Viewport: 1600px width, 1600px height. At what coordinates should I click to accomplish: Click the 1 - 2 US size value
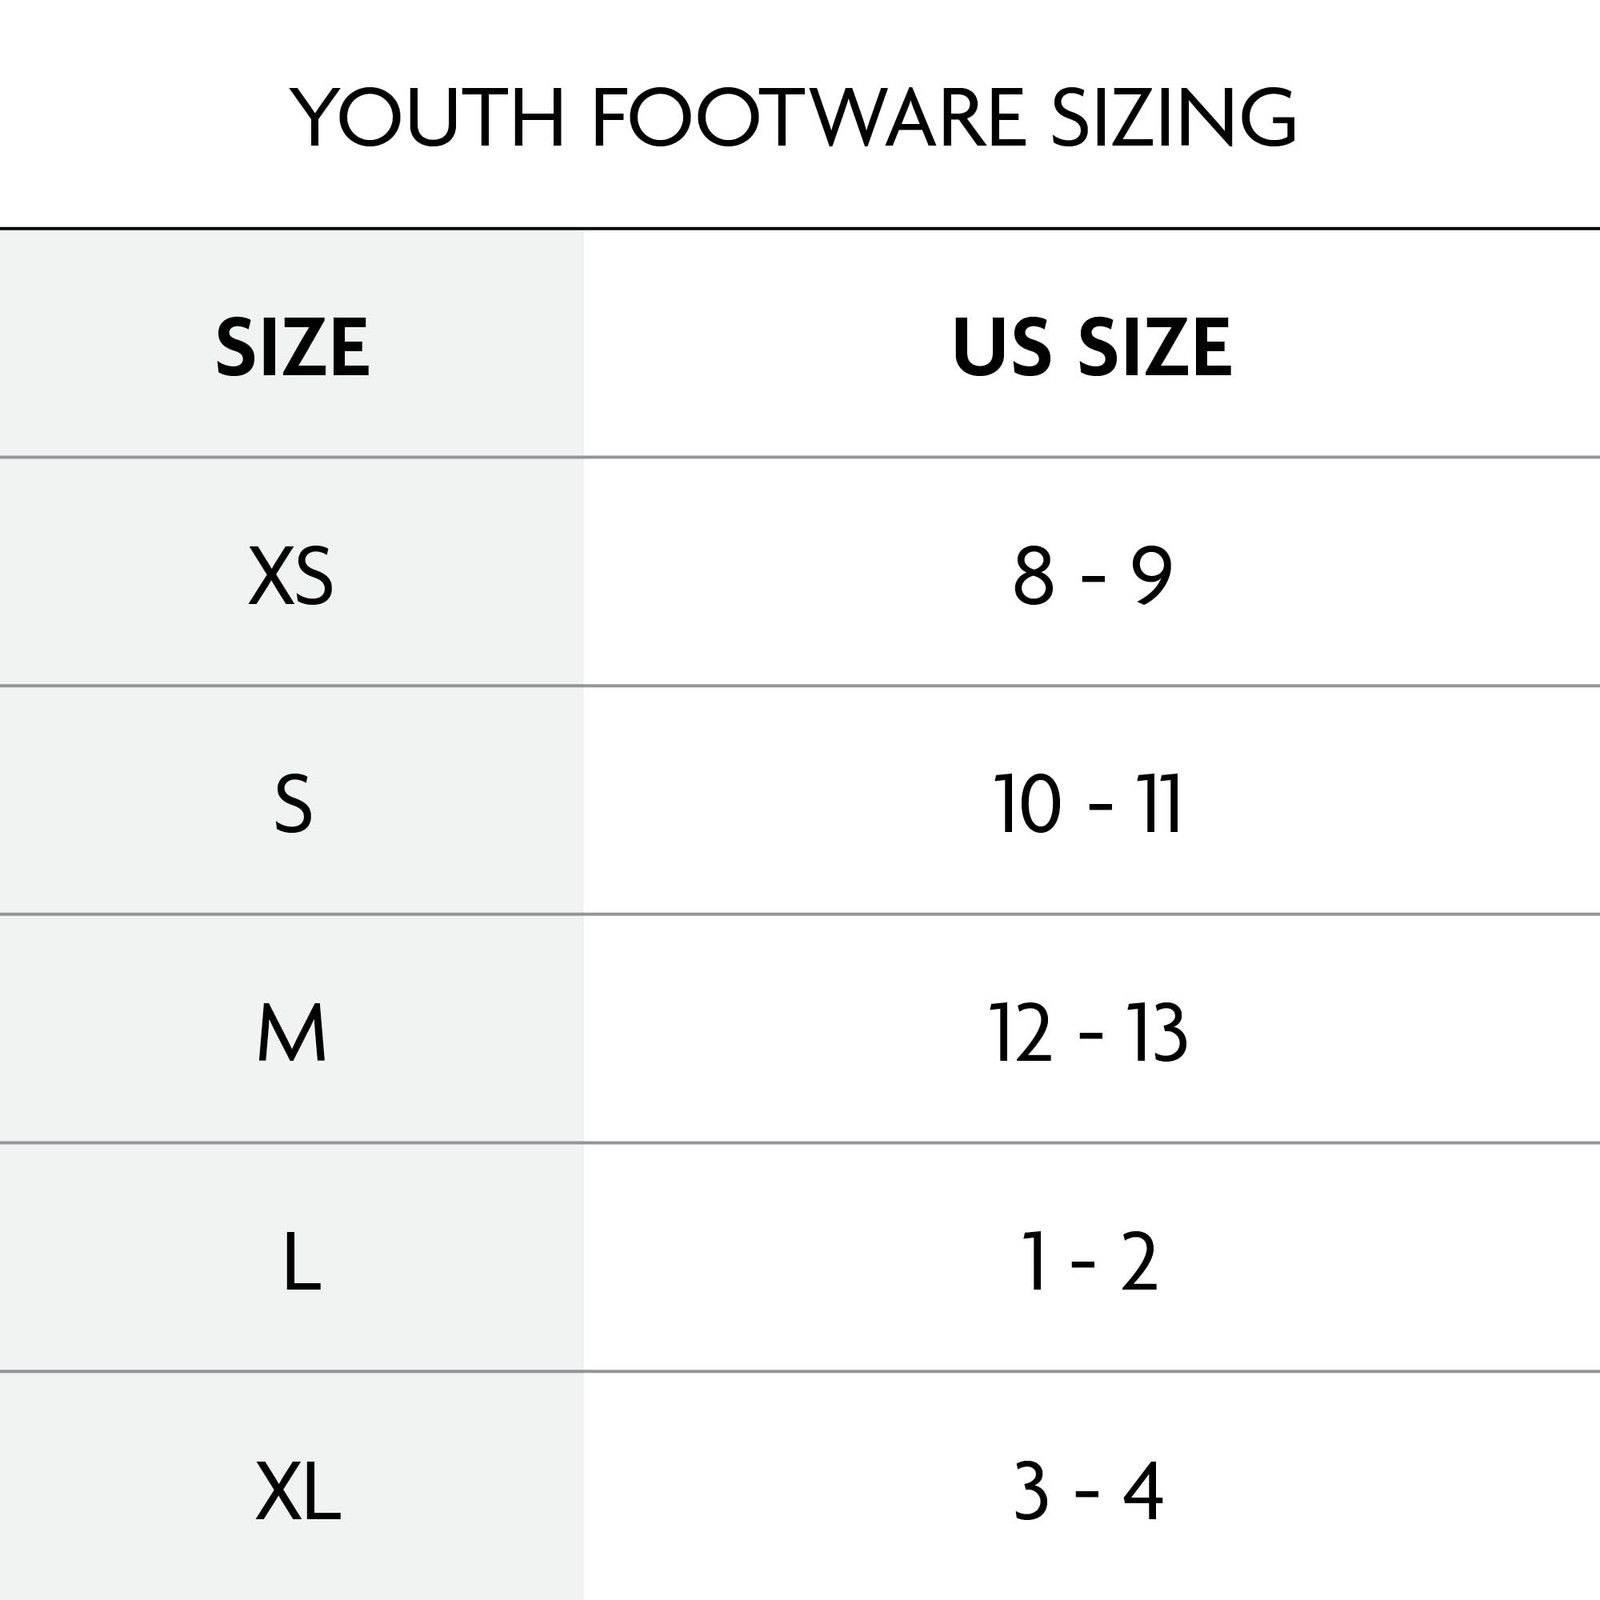coord(1088,1262)
